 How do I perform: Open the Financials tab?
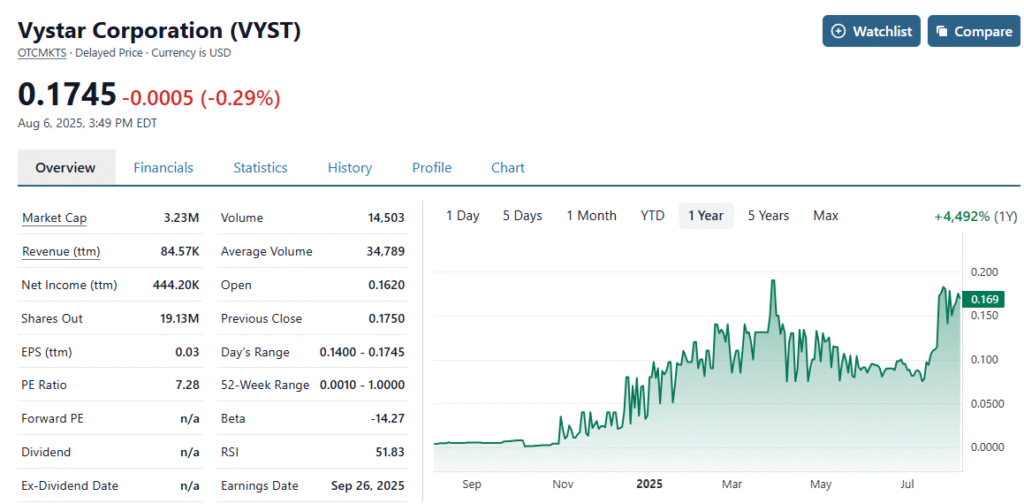tap(163, 168)
